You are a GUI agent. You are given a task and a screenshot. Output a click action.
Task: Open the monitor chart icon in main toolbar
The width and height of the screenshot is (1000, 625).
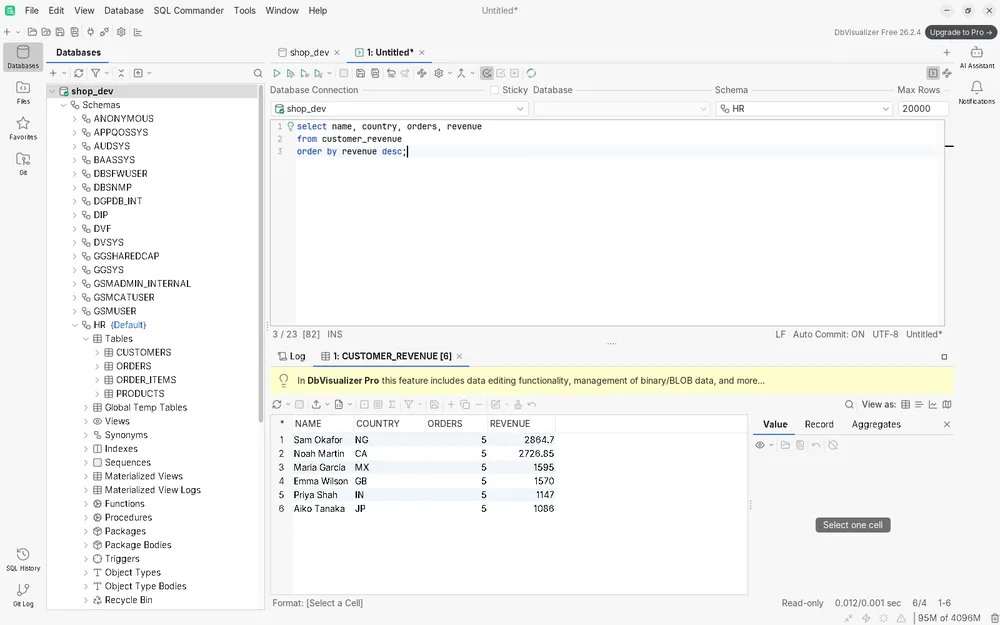click(x=138, y=32)
